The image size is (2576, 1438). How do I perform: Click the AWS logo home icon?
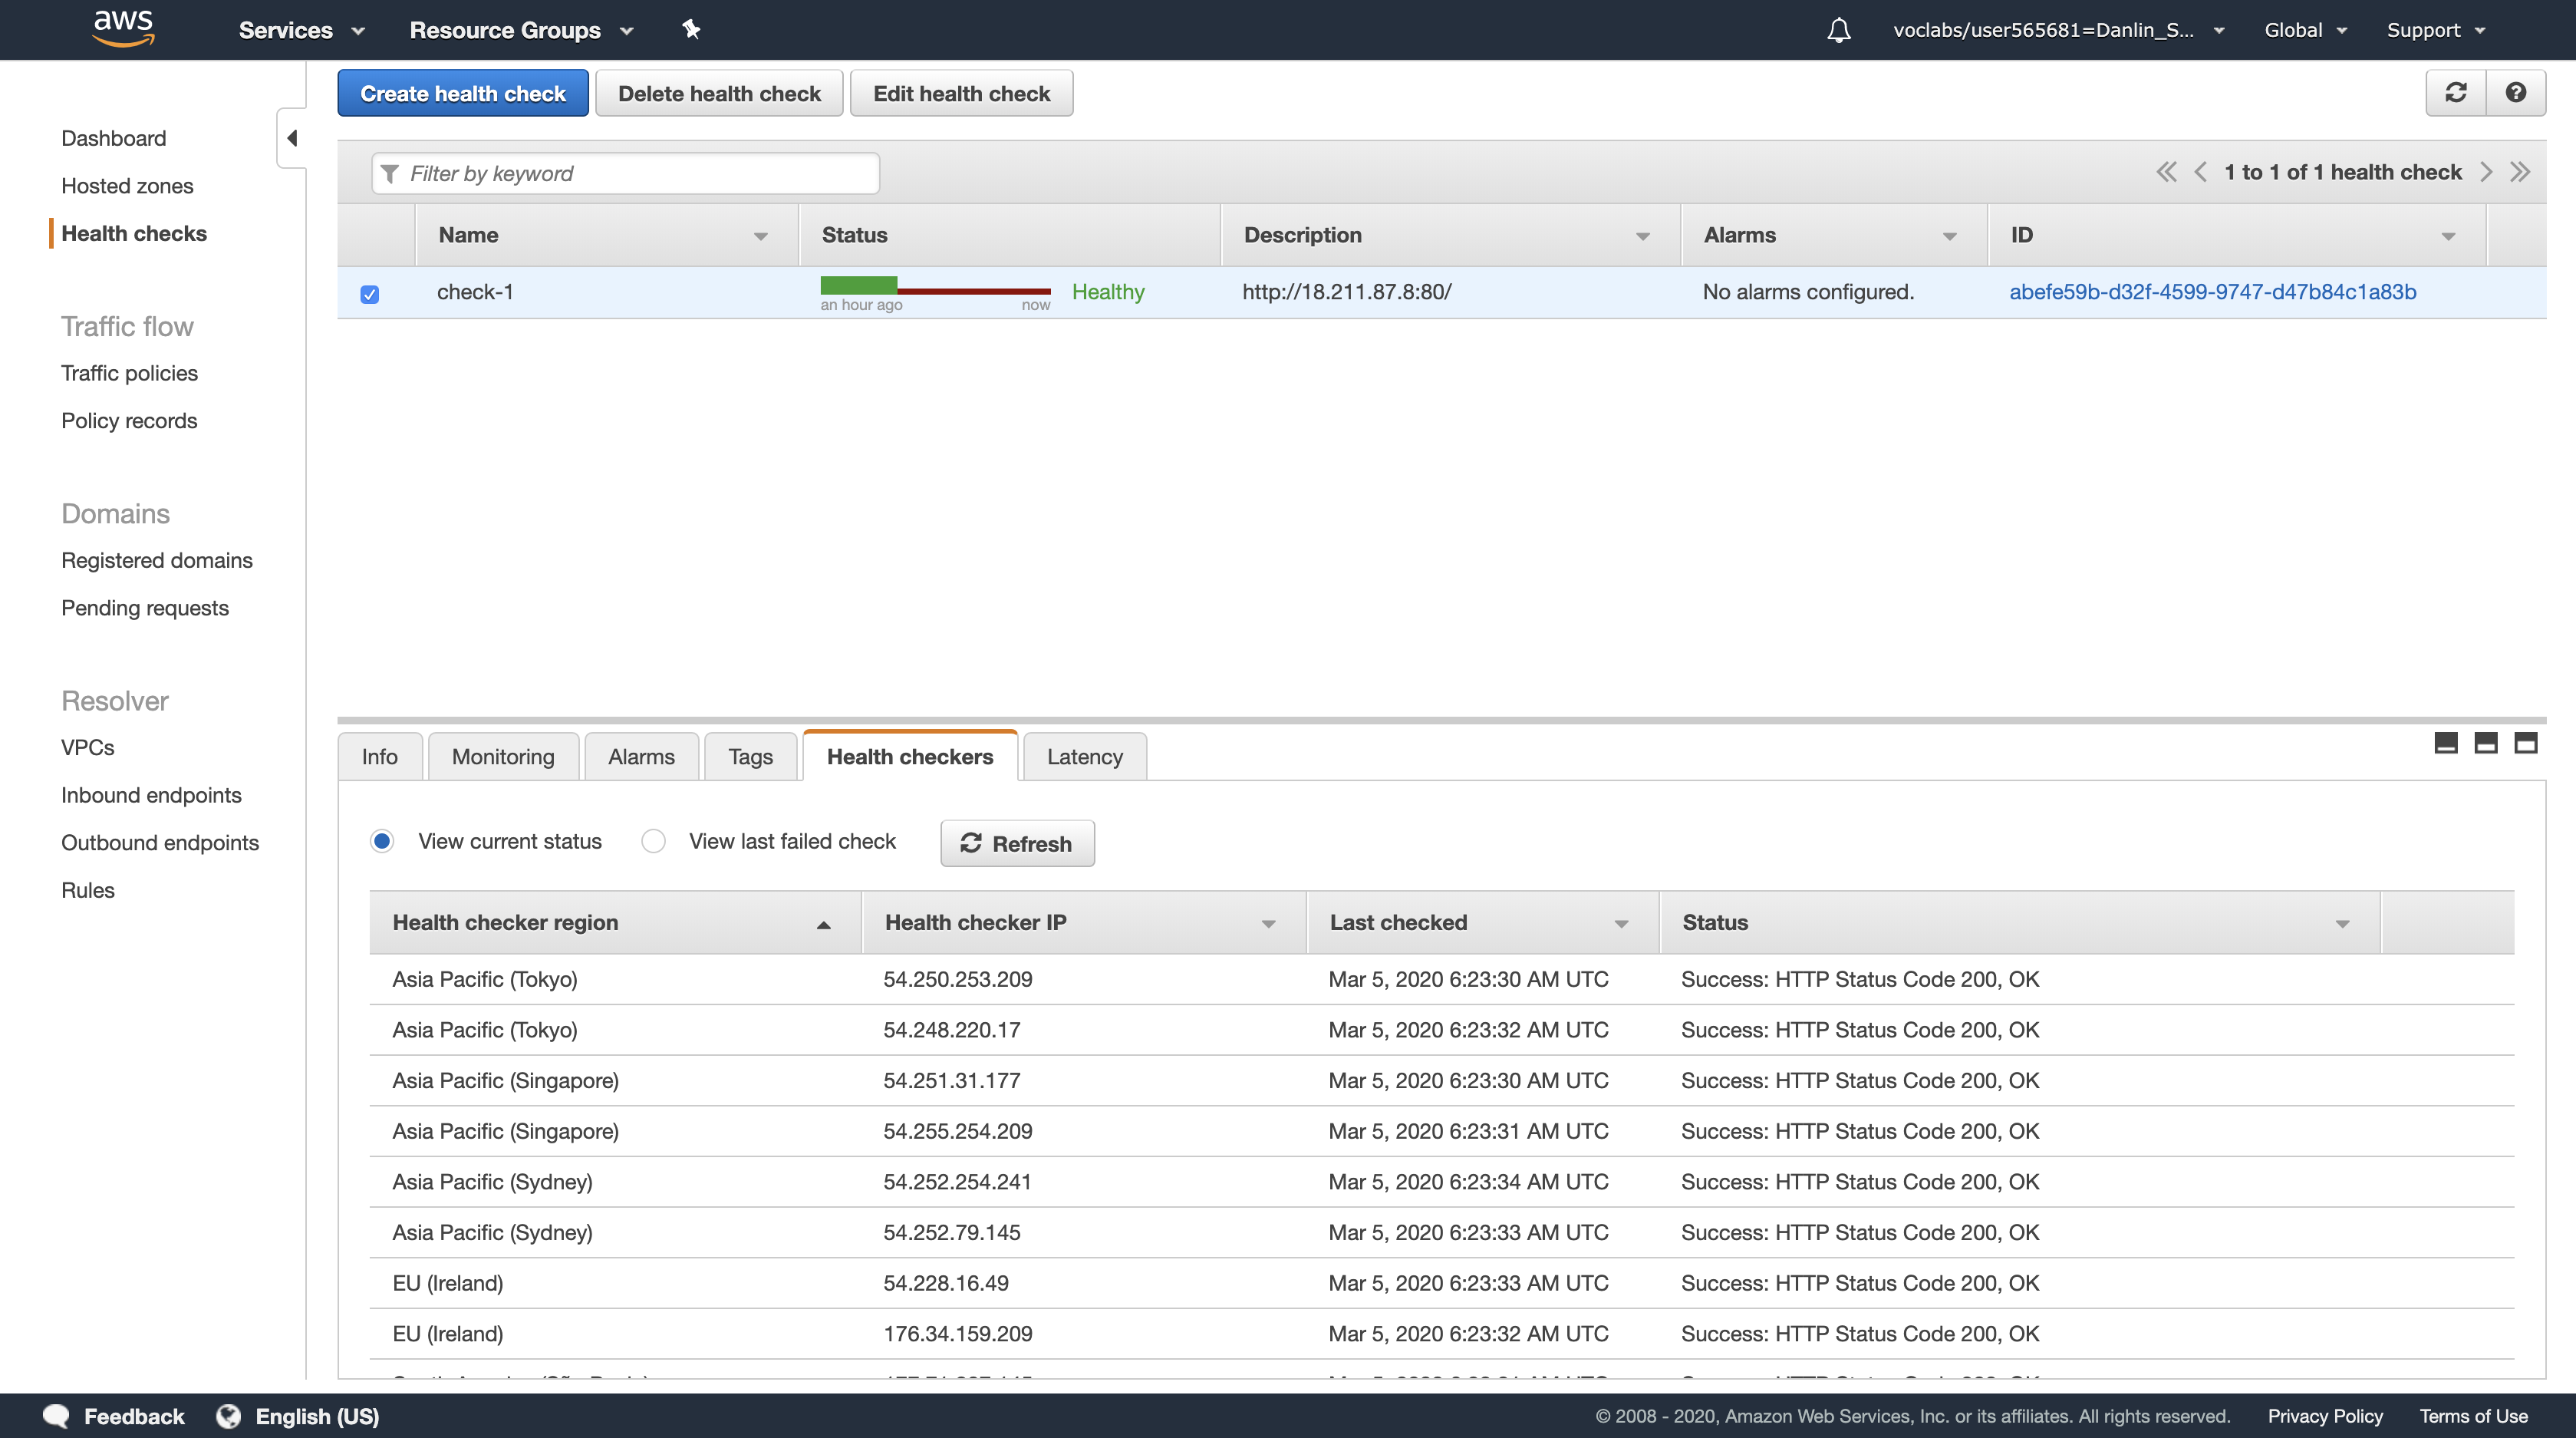coord(123,28)
